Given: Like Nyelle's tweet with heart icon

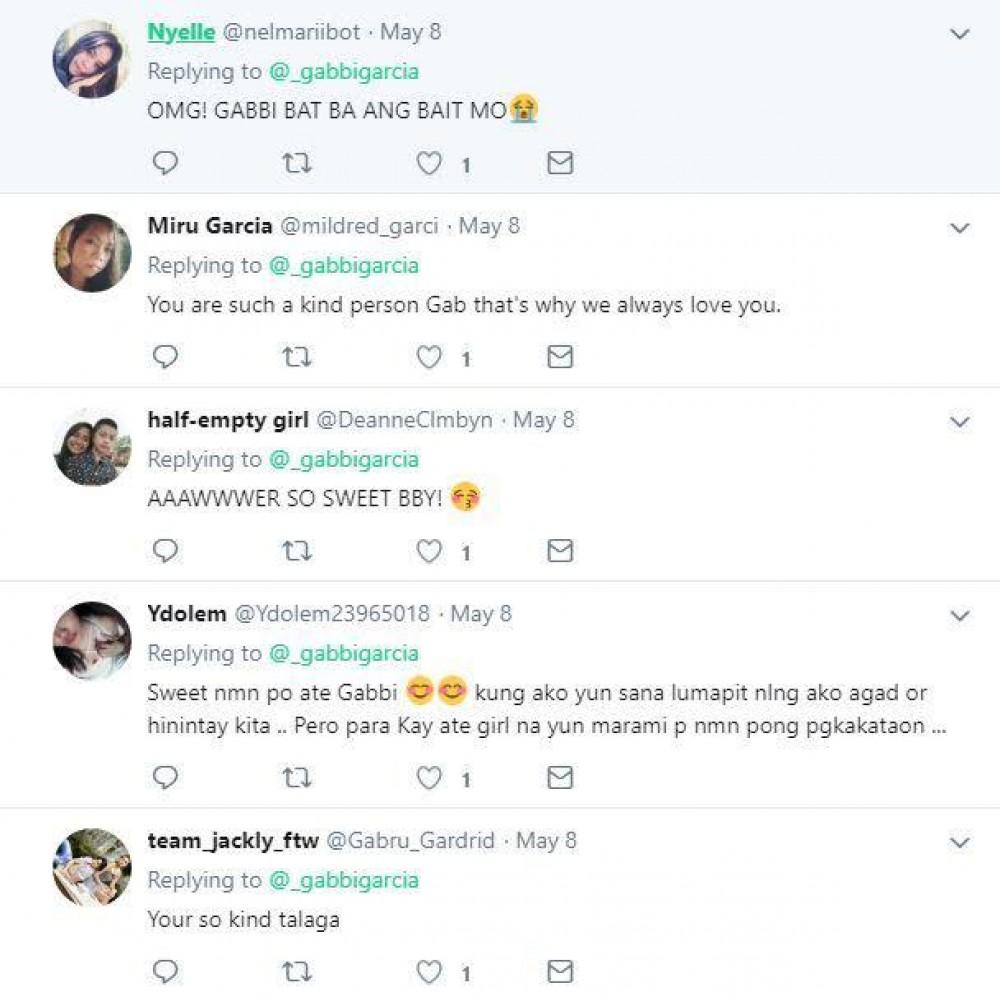Looking at the screenshot, I should pos(430,163).
